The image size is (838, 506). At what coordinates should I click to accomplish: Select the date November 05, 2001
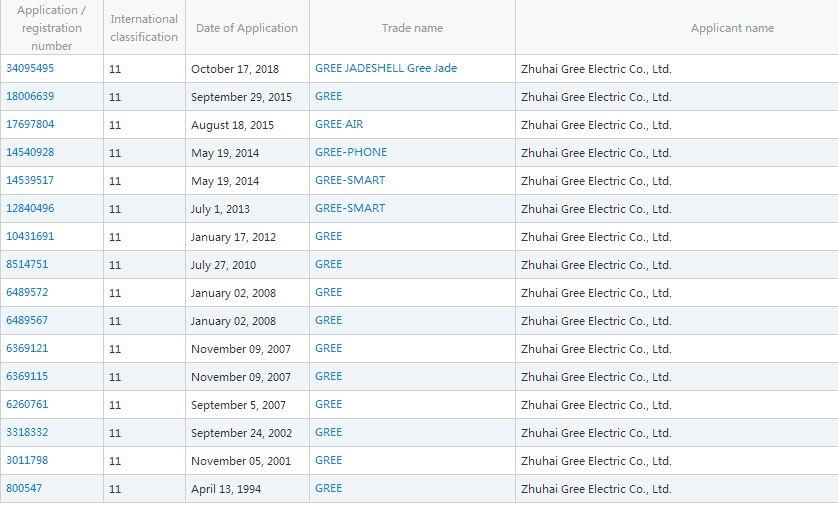pyautogui.click(x=240, y=461)
